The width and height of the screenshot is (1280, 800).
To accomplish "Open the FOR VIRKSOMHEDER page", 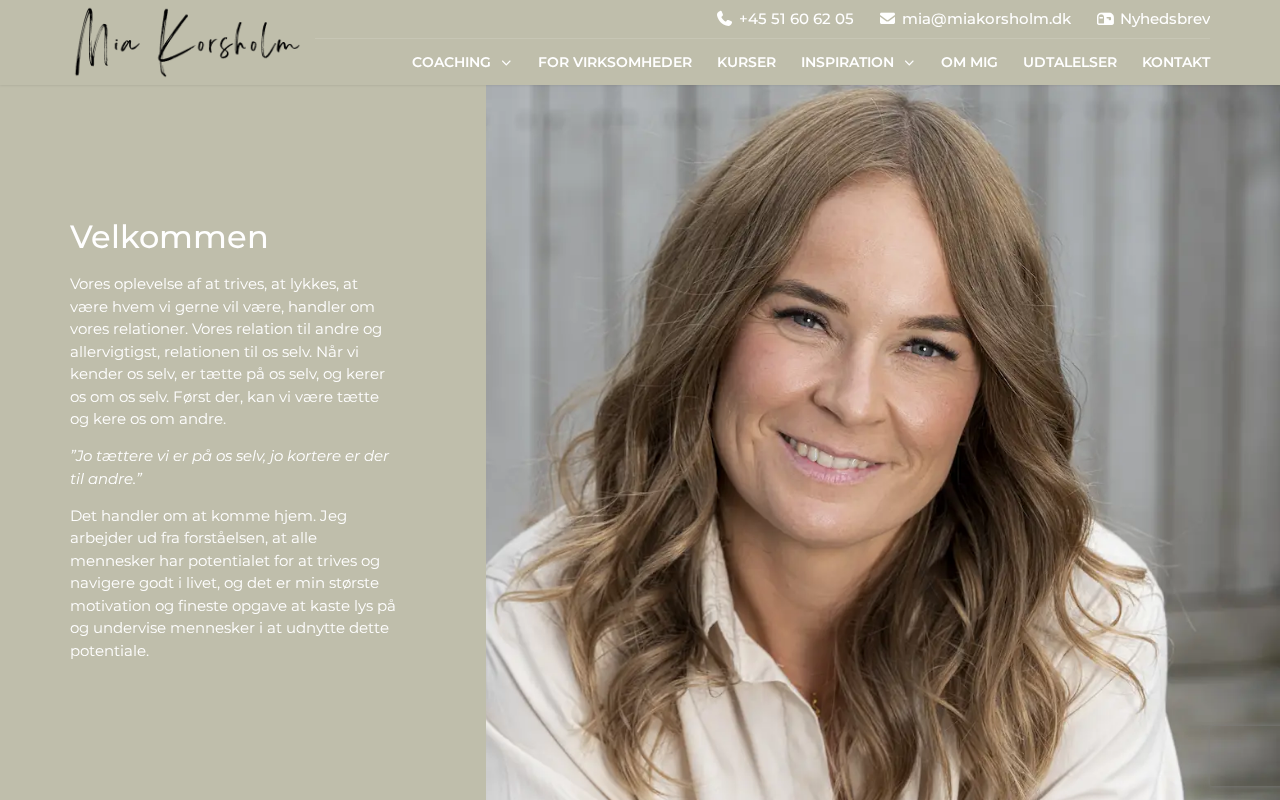I will click(615, 62).
